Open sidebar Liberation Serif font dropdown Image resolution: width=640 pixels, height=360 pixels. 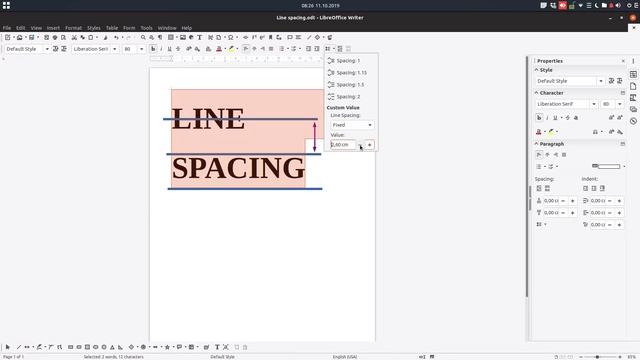tap(594, 104)
